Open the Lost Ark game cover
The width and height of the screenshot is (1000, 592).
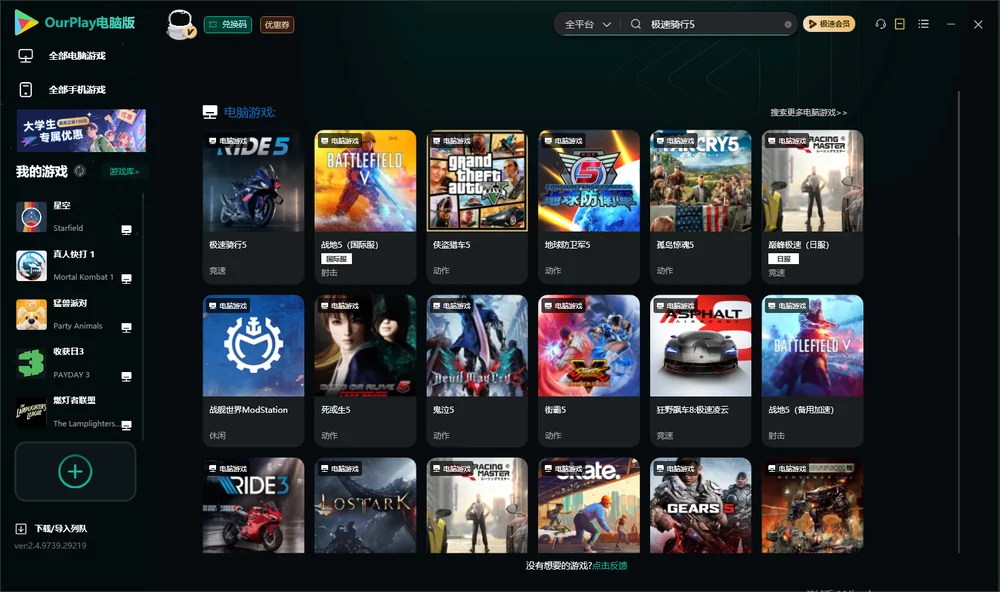[x=365, y=505]
